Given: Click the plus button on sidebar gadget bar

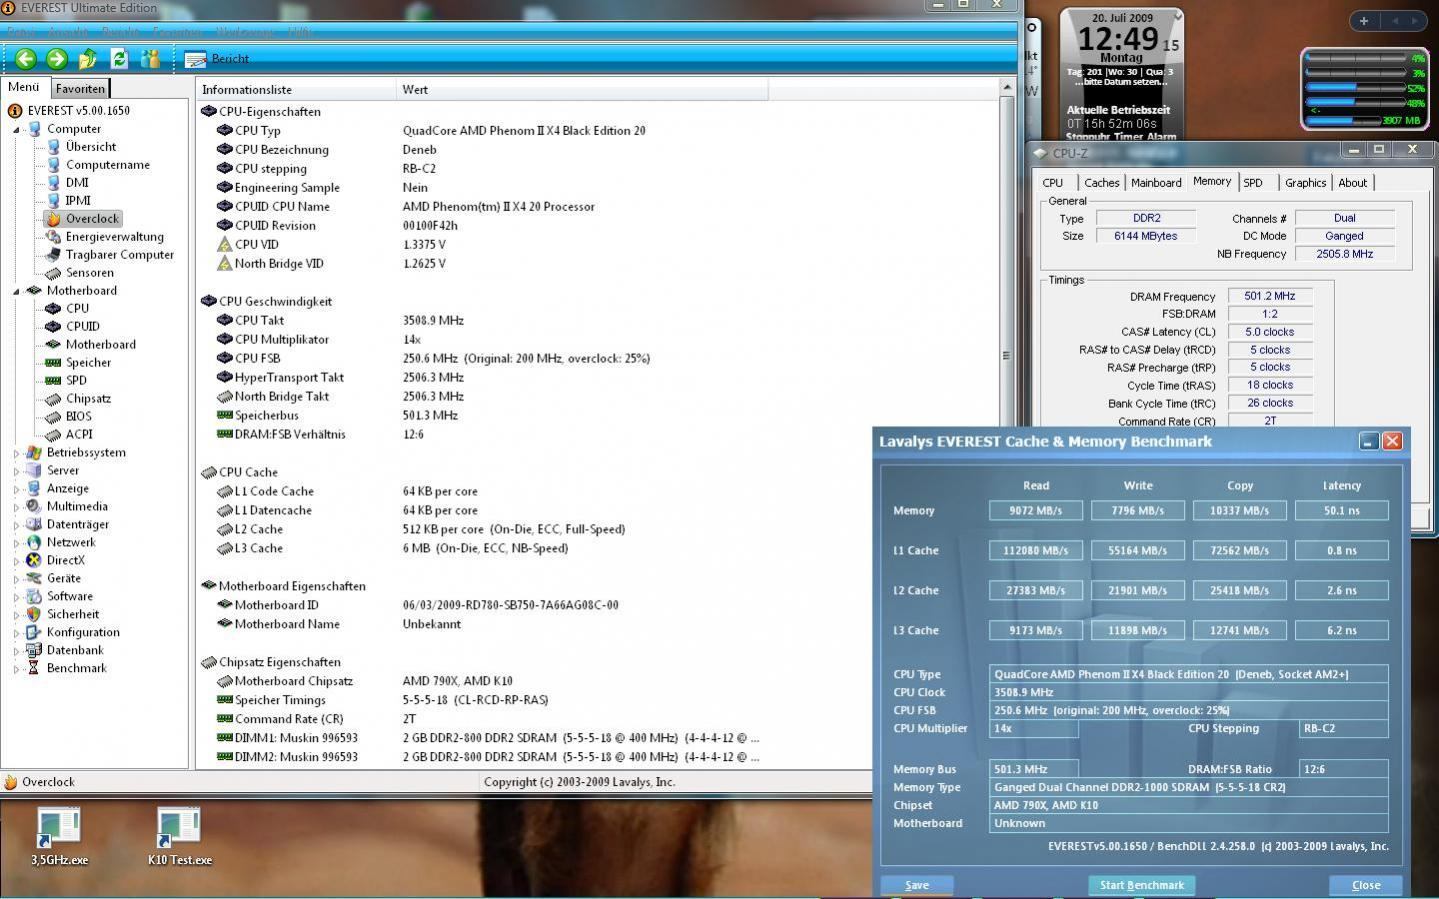Looking at the screenshot, I should (x=1364, y=20).
